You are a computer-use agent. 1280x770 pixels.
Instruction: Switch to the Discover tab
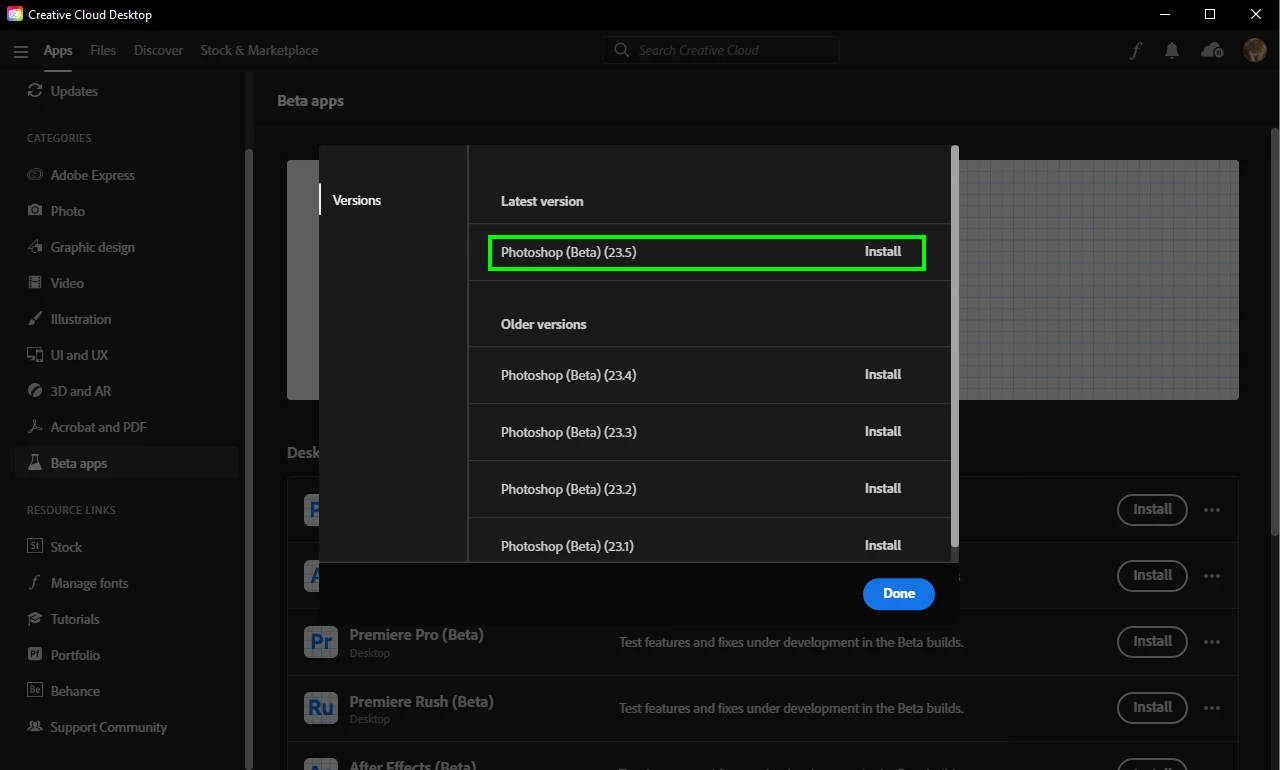pyautogui.click(x=158, y=50)
